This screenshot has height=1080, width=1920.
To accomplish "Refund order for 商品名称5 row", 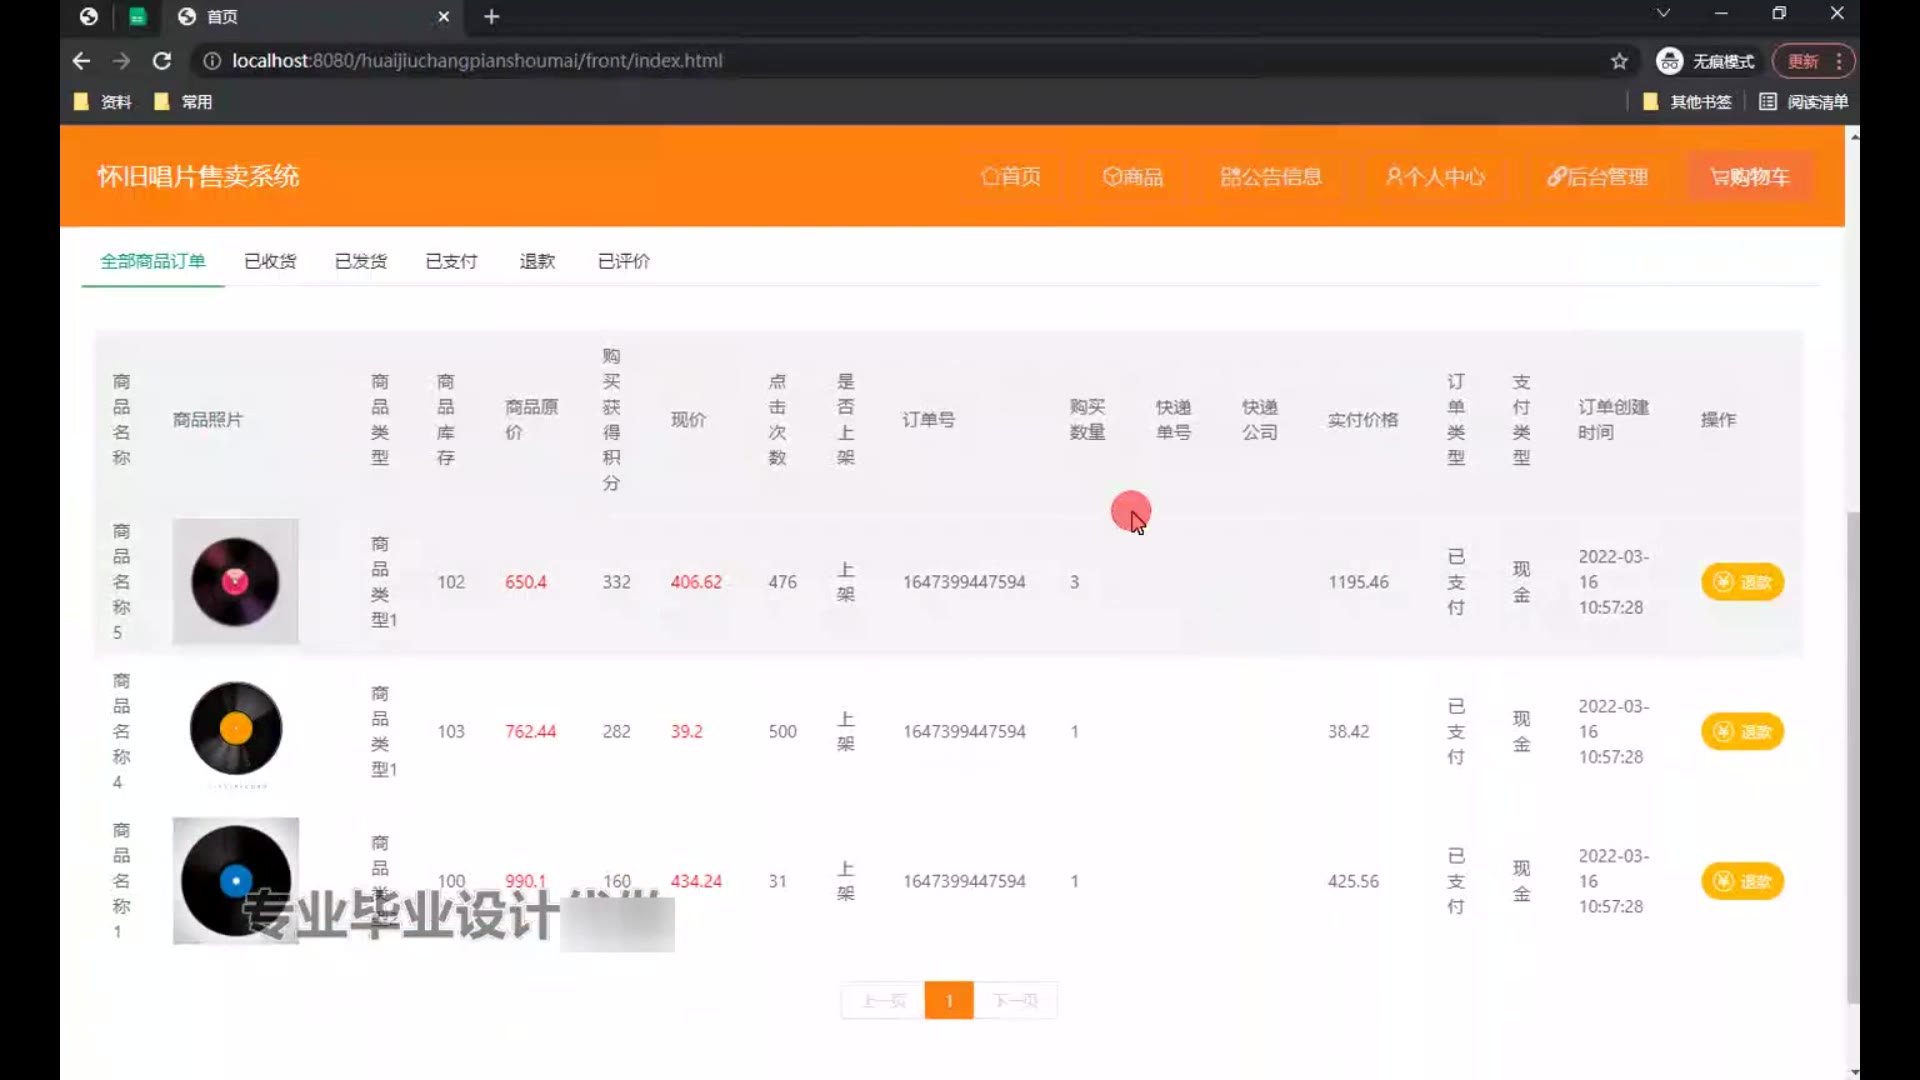I will tap(1742, 582).
